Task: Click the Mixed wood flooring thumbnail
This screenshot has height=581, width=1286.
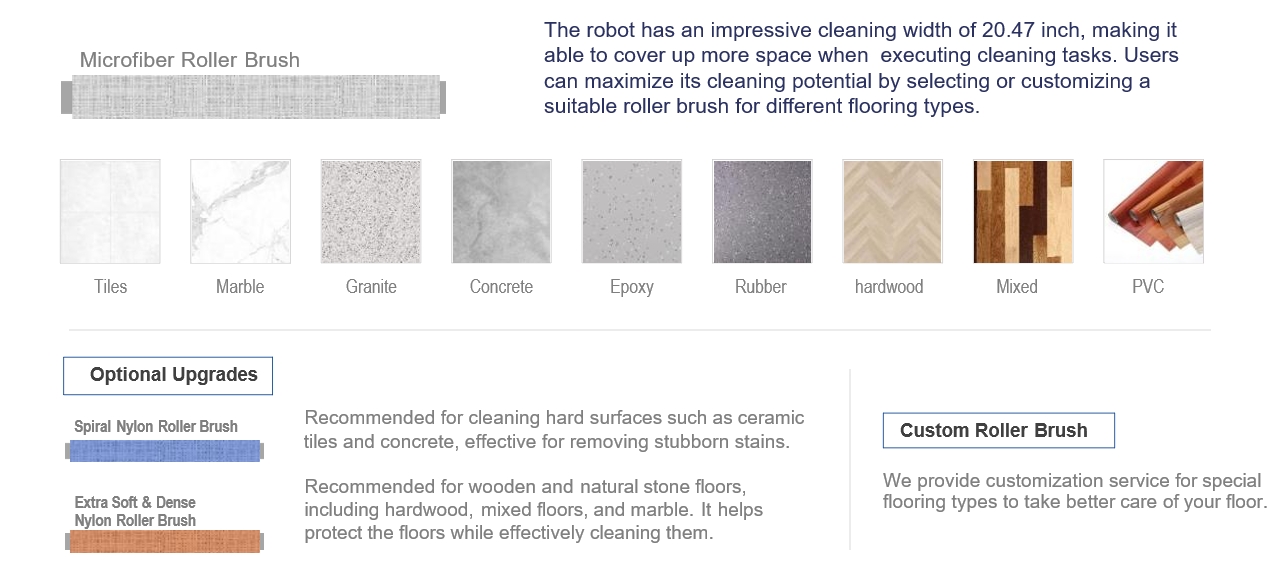Action: pos(1023,212)
